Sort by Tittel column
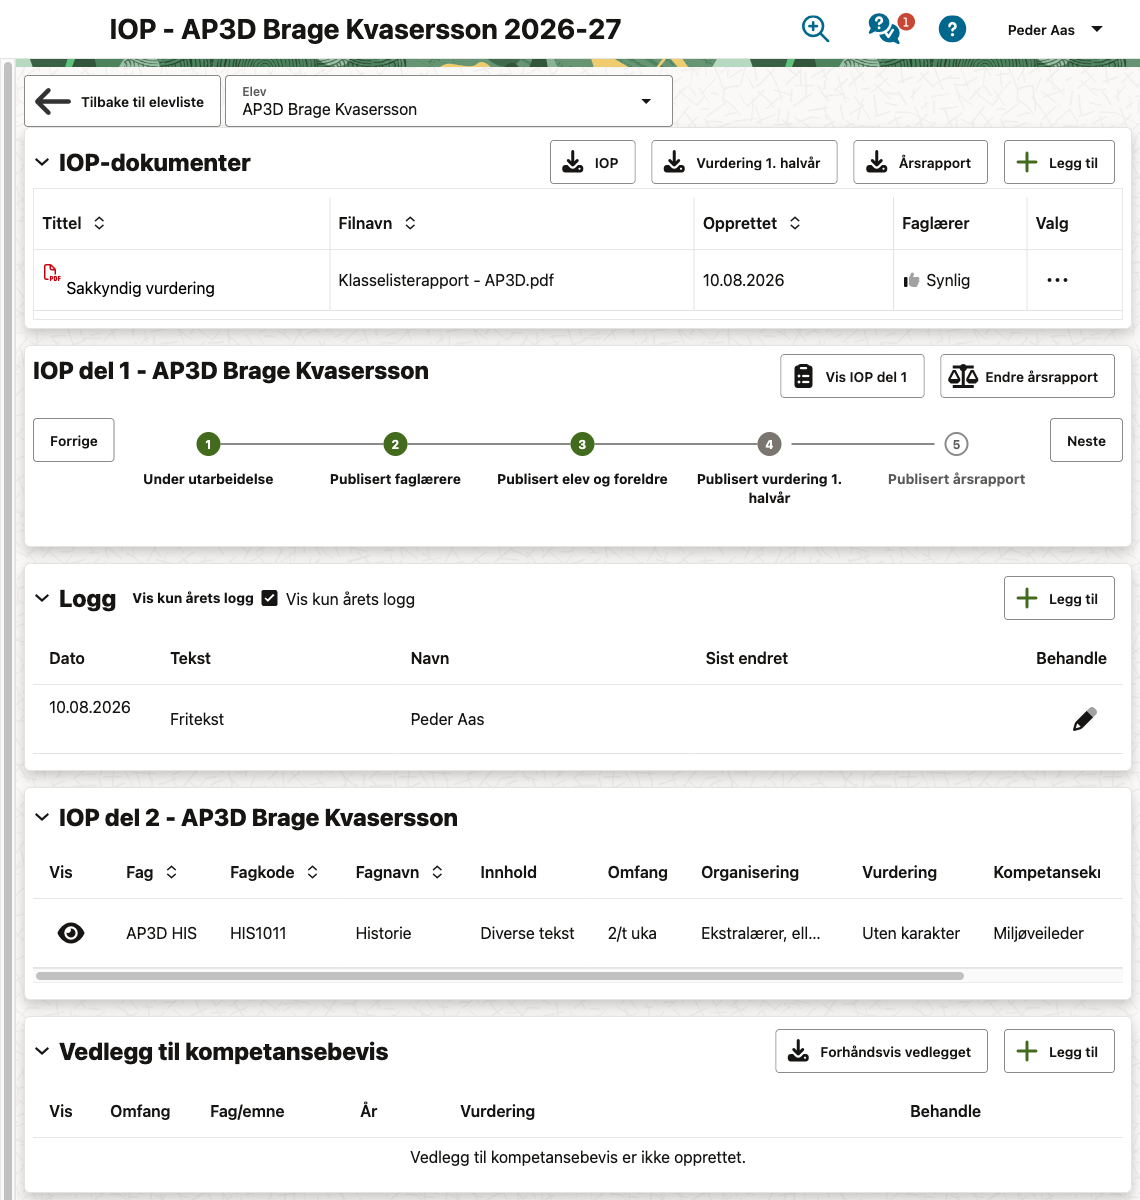 [x=99, y=223]
